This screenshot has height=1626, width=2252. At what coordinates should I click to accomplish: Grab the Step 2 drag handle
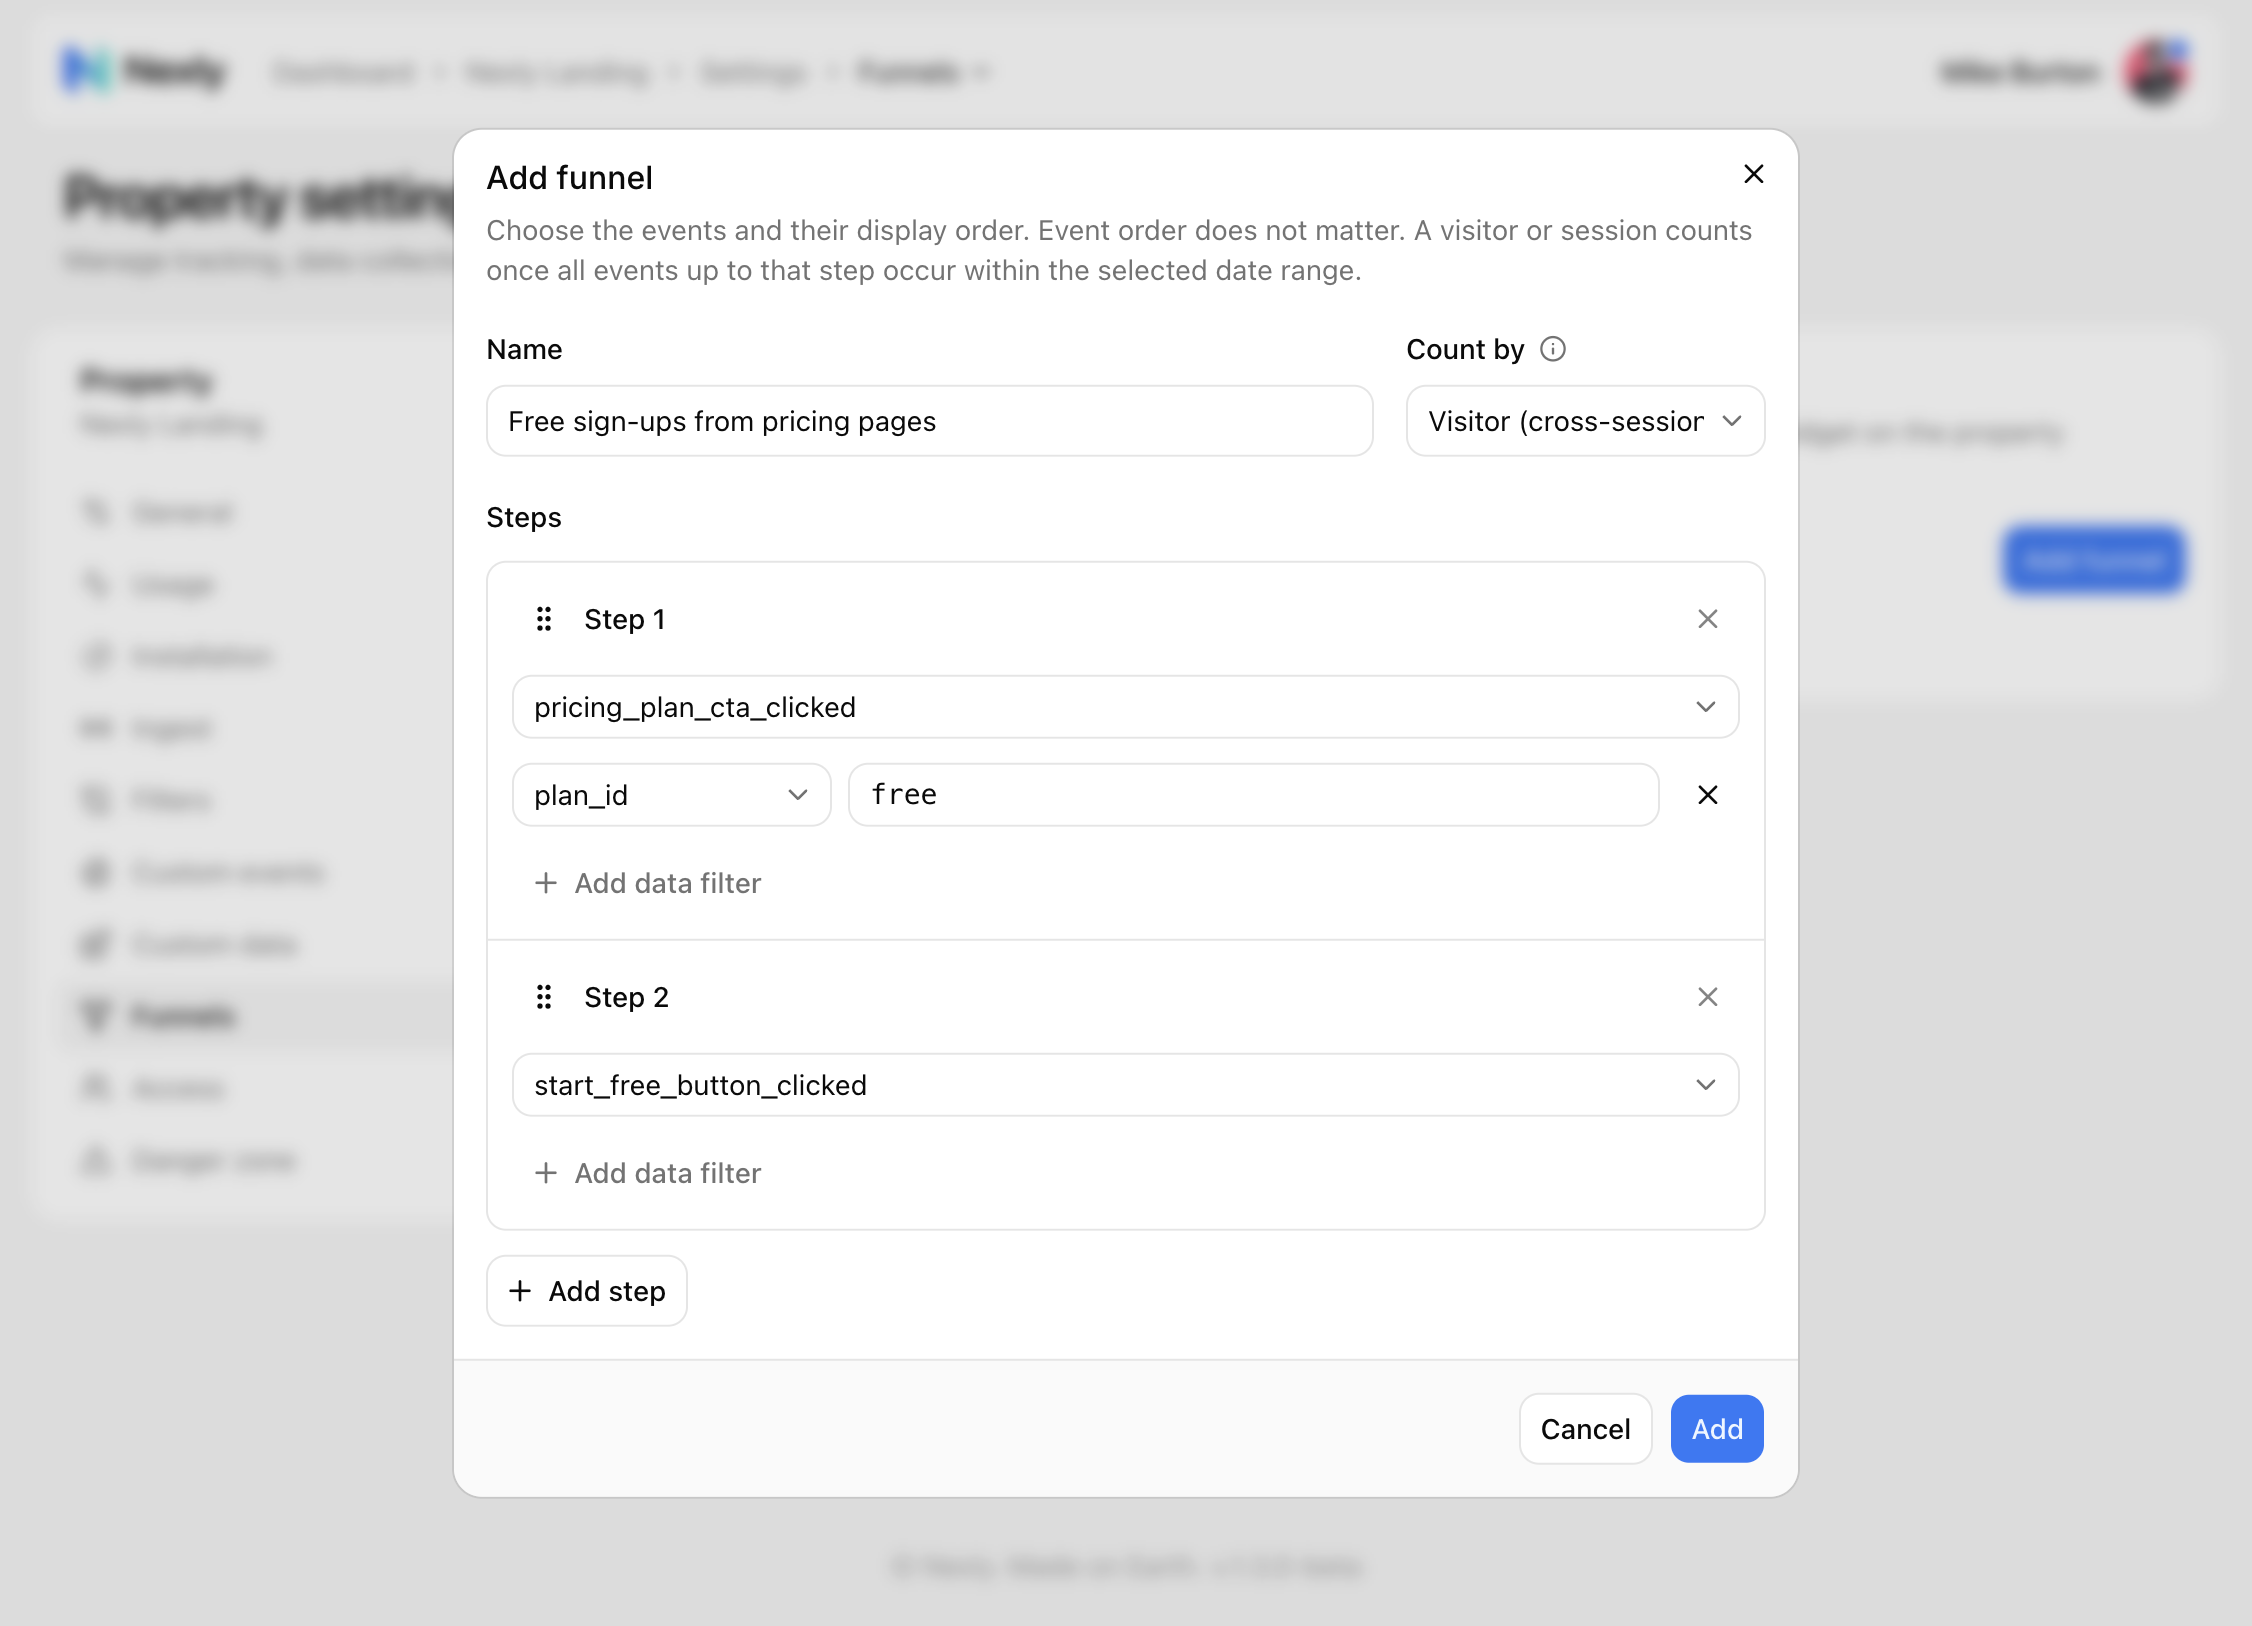[544, 997]
